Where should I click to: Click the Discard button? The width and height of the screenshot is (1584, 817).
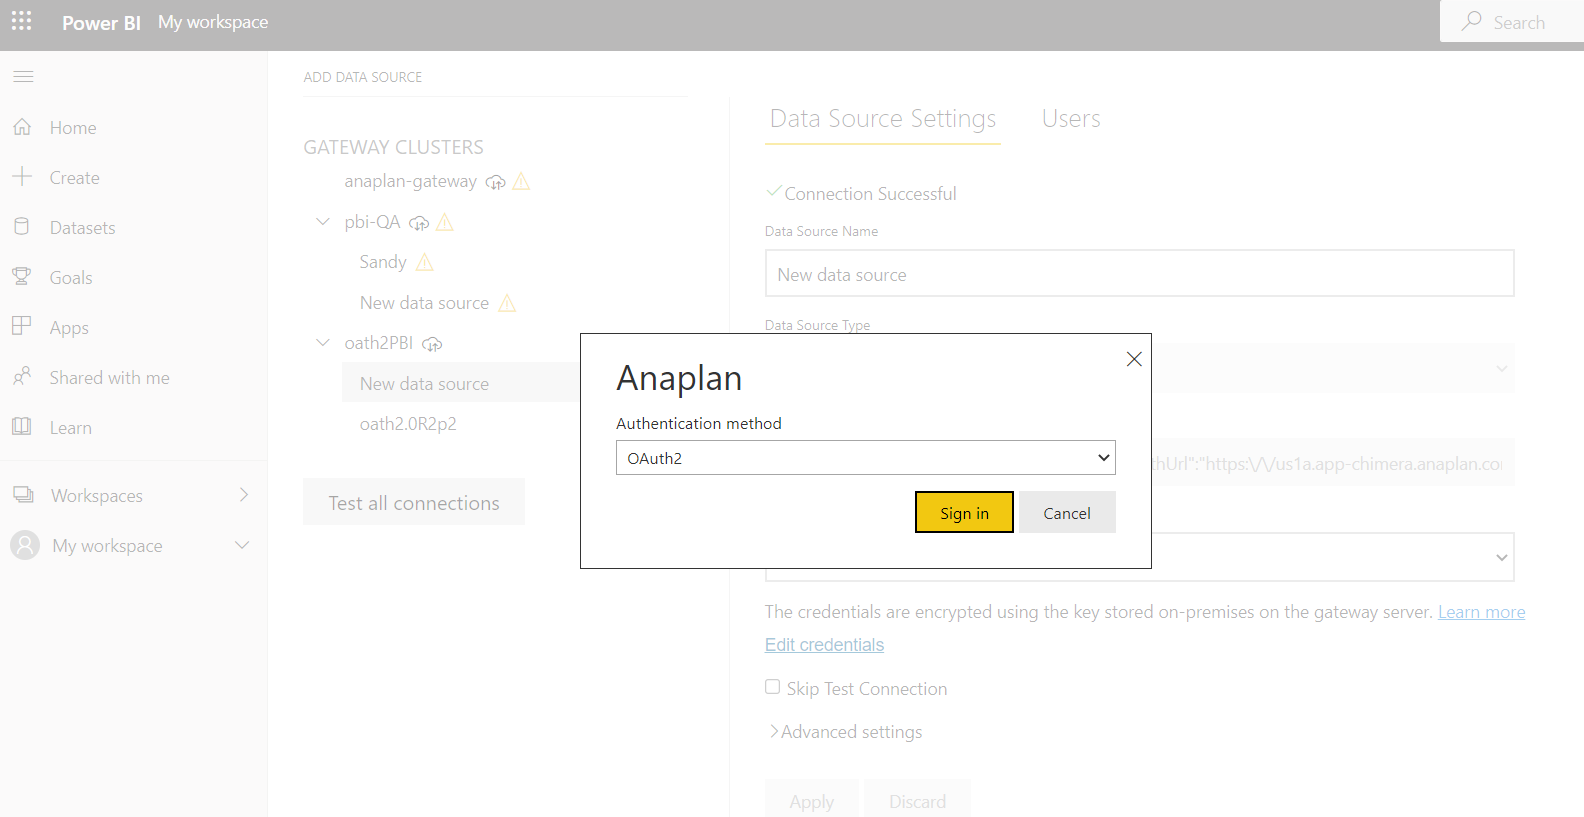point(917,801)
